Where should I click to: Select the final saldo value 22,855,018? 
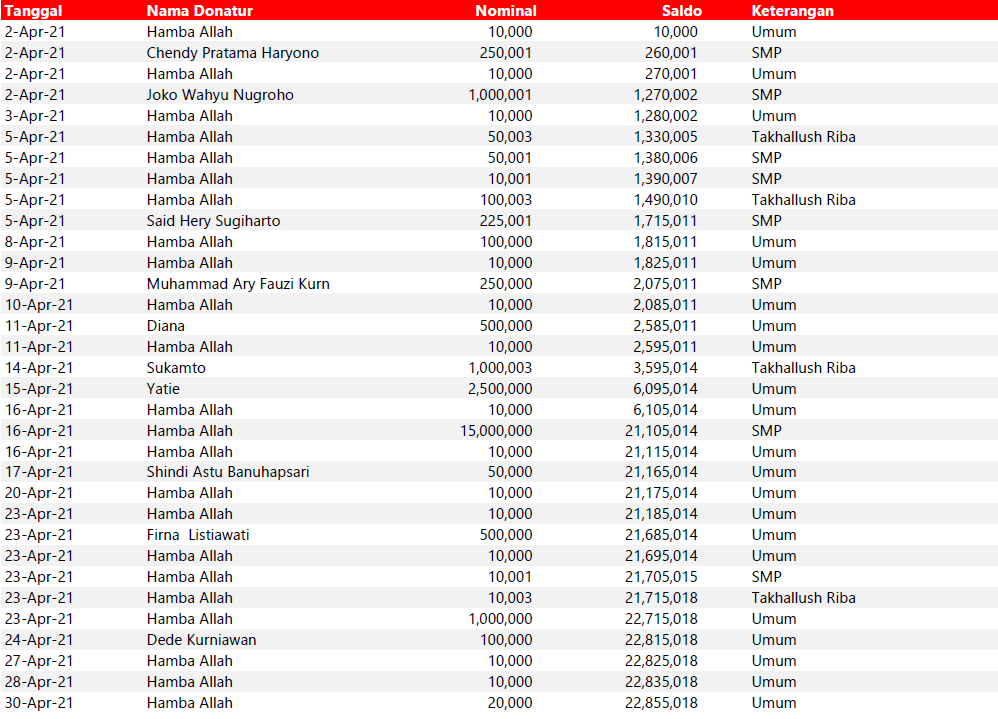point(661,703)
